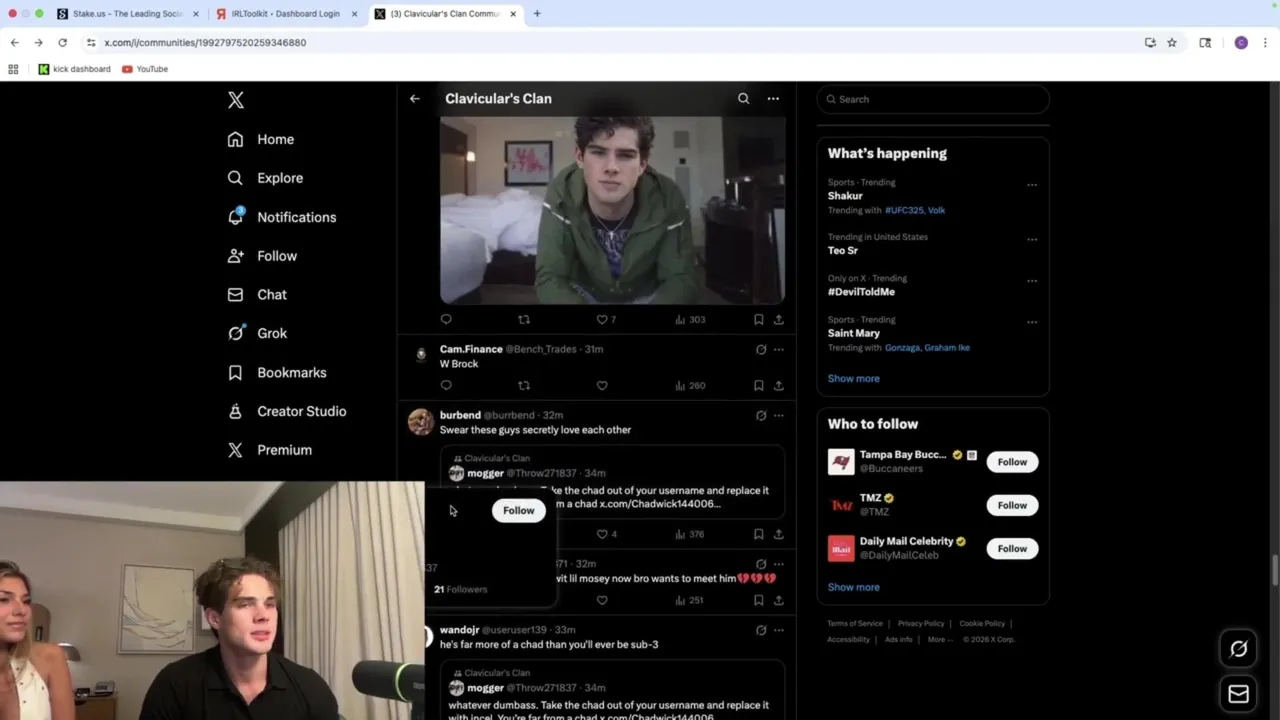Open community more options menu
Viewport: 1280px width, 720px height.
773,99
